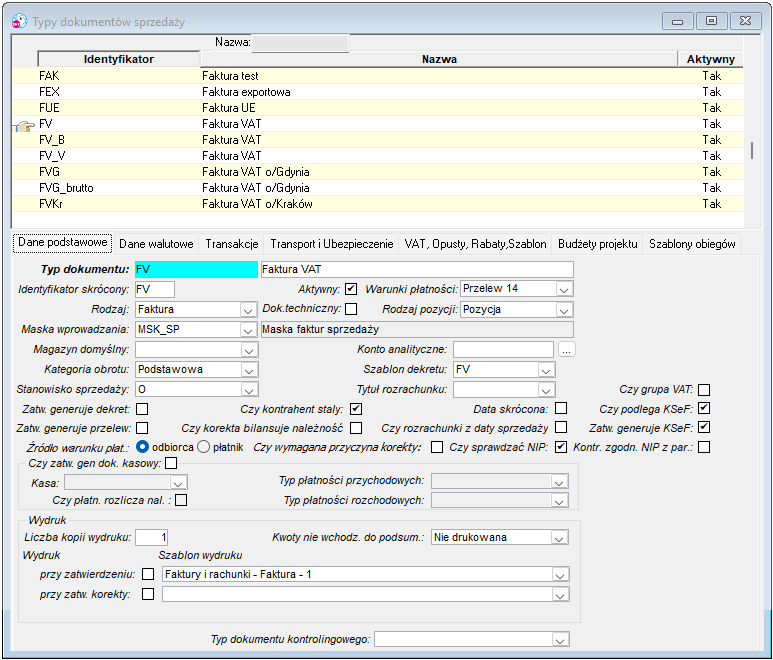The width and height of the screenshot is (773, 660).
Task: Toggle the Dok.techniczny checkbox
Action: [351, 309]
